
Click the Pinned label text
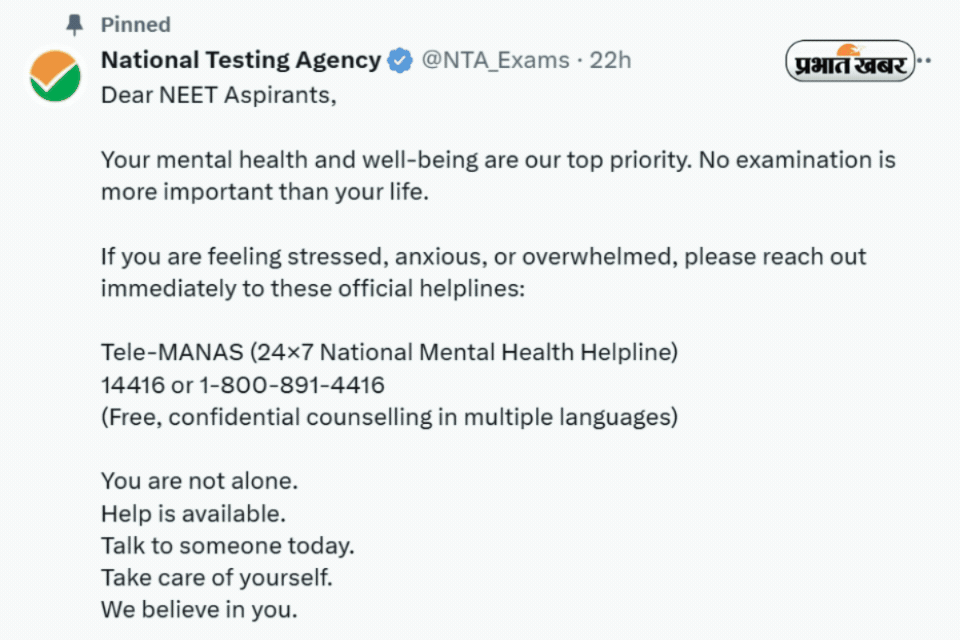135,24
